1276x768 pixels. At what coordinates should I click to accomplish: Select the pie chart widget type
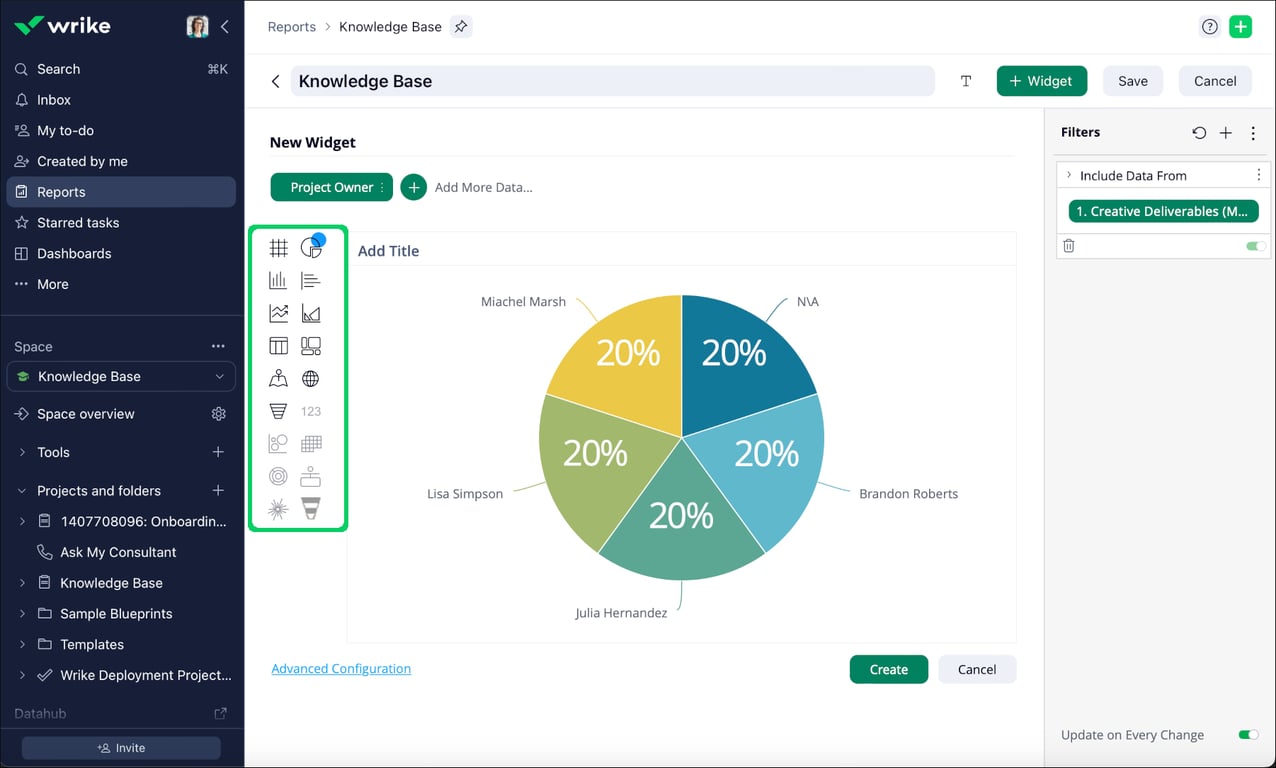click(311, 247)
